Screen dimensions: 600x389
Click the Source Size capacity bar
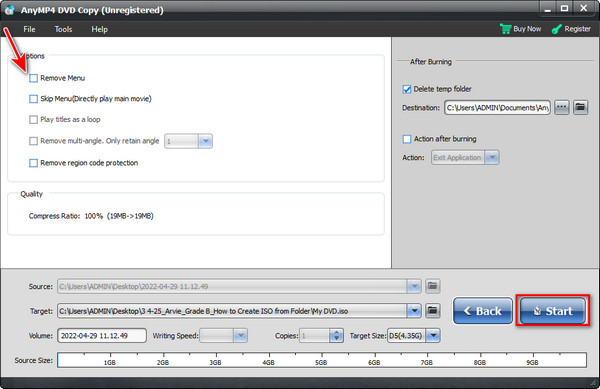coord(322,360)
